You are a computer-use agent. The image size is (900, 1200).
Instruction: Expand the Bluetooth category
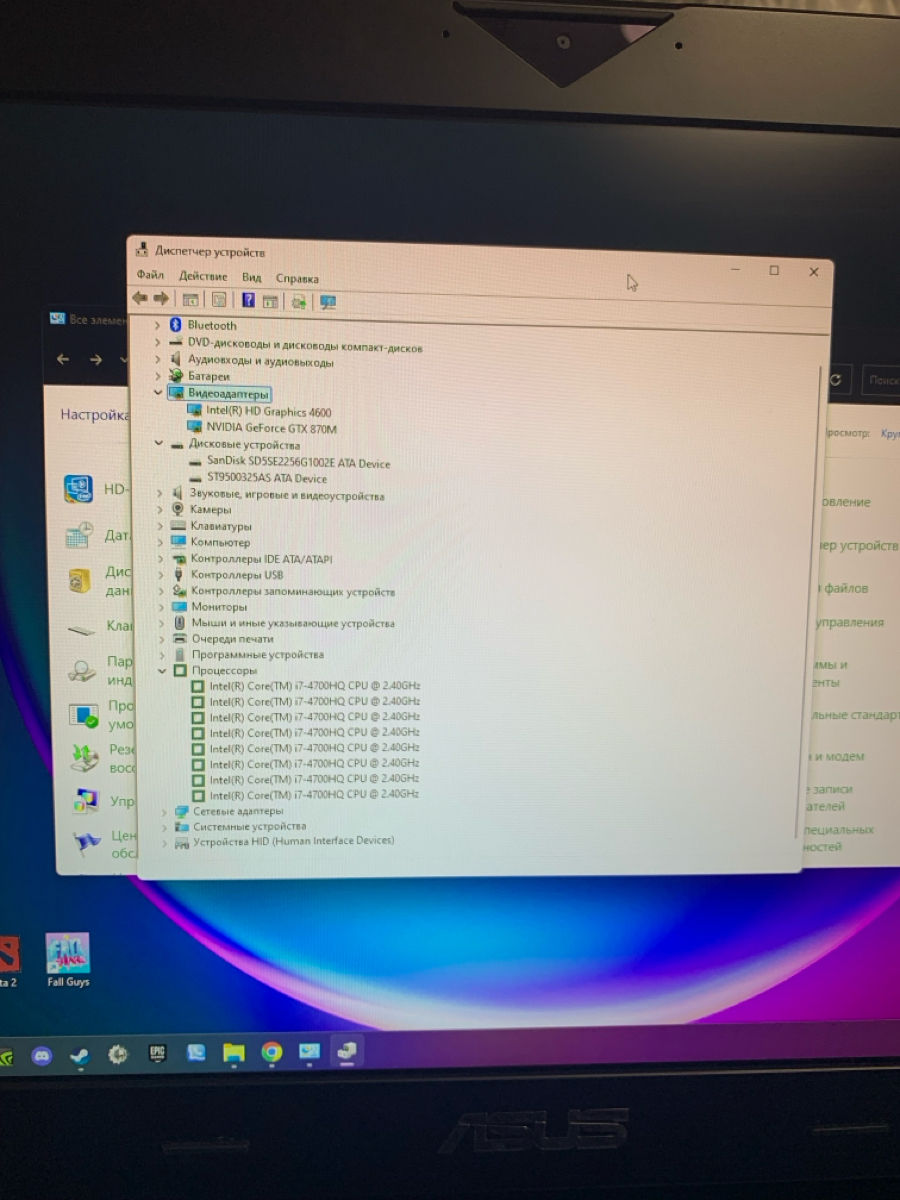[157, 325]
